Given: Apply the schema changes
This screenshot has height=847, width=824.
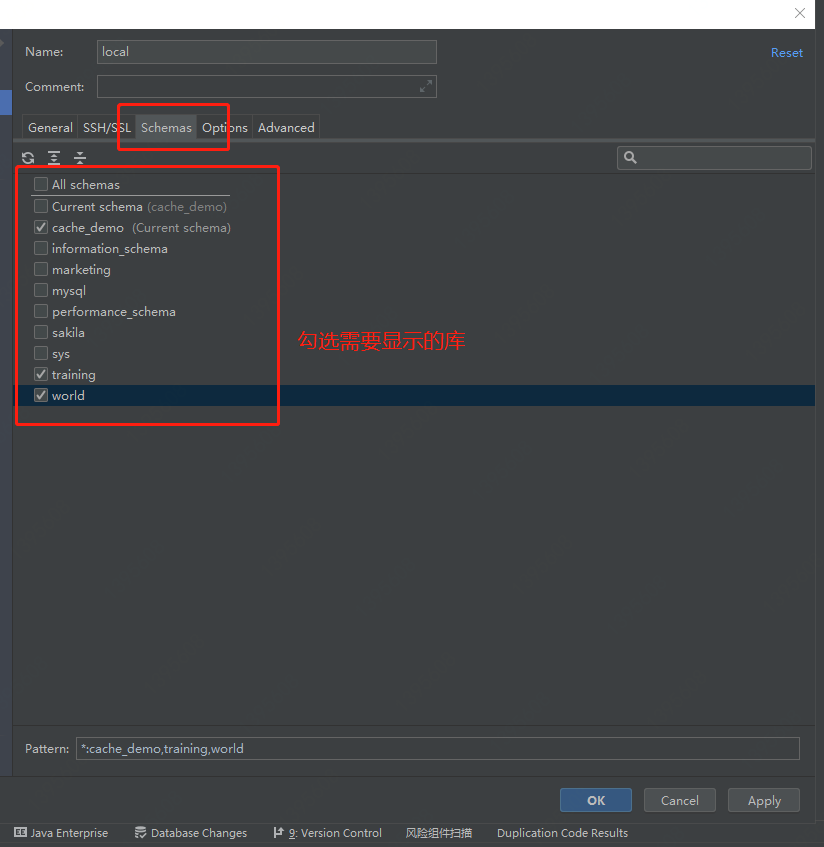Looking at the screenshot, I should point(763,800).
